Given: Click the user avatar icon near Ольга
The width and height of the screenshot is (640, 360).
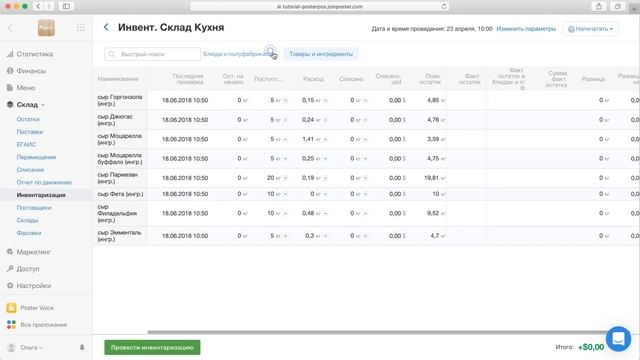Looking at the screenshot, I should (11, 347).
